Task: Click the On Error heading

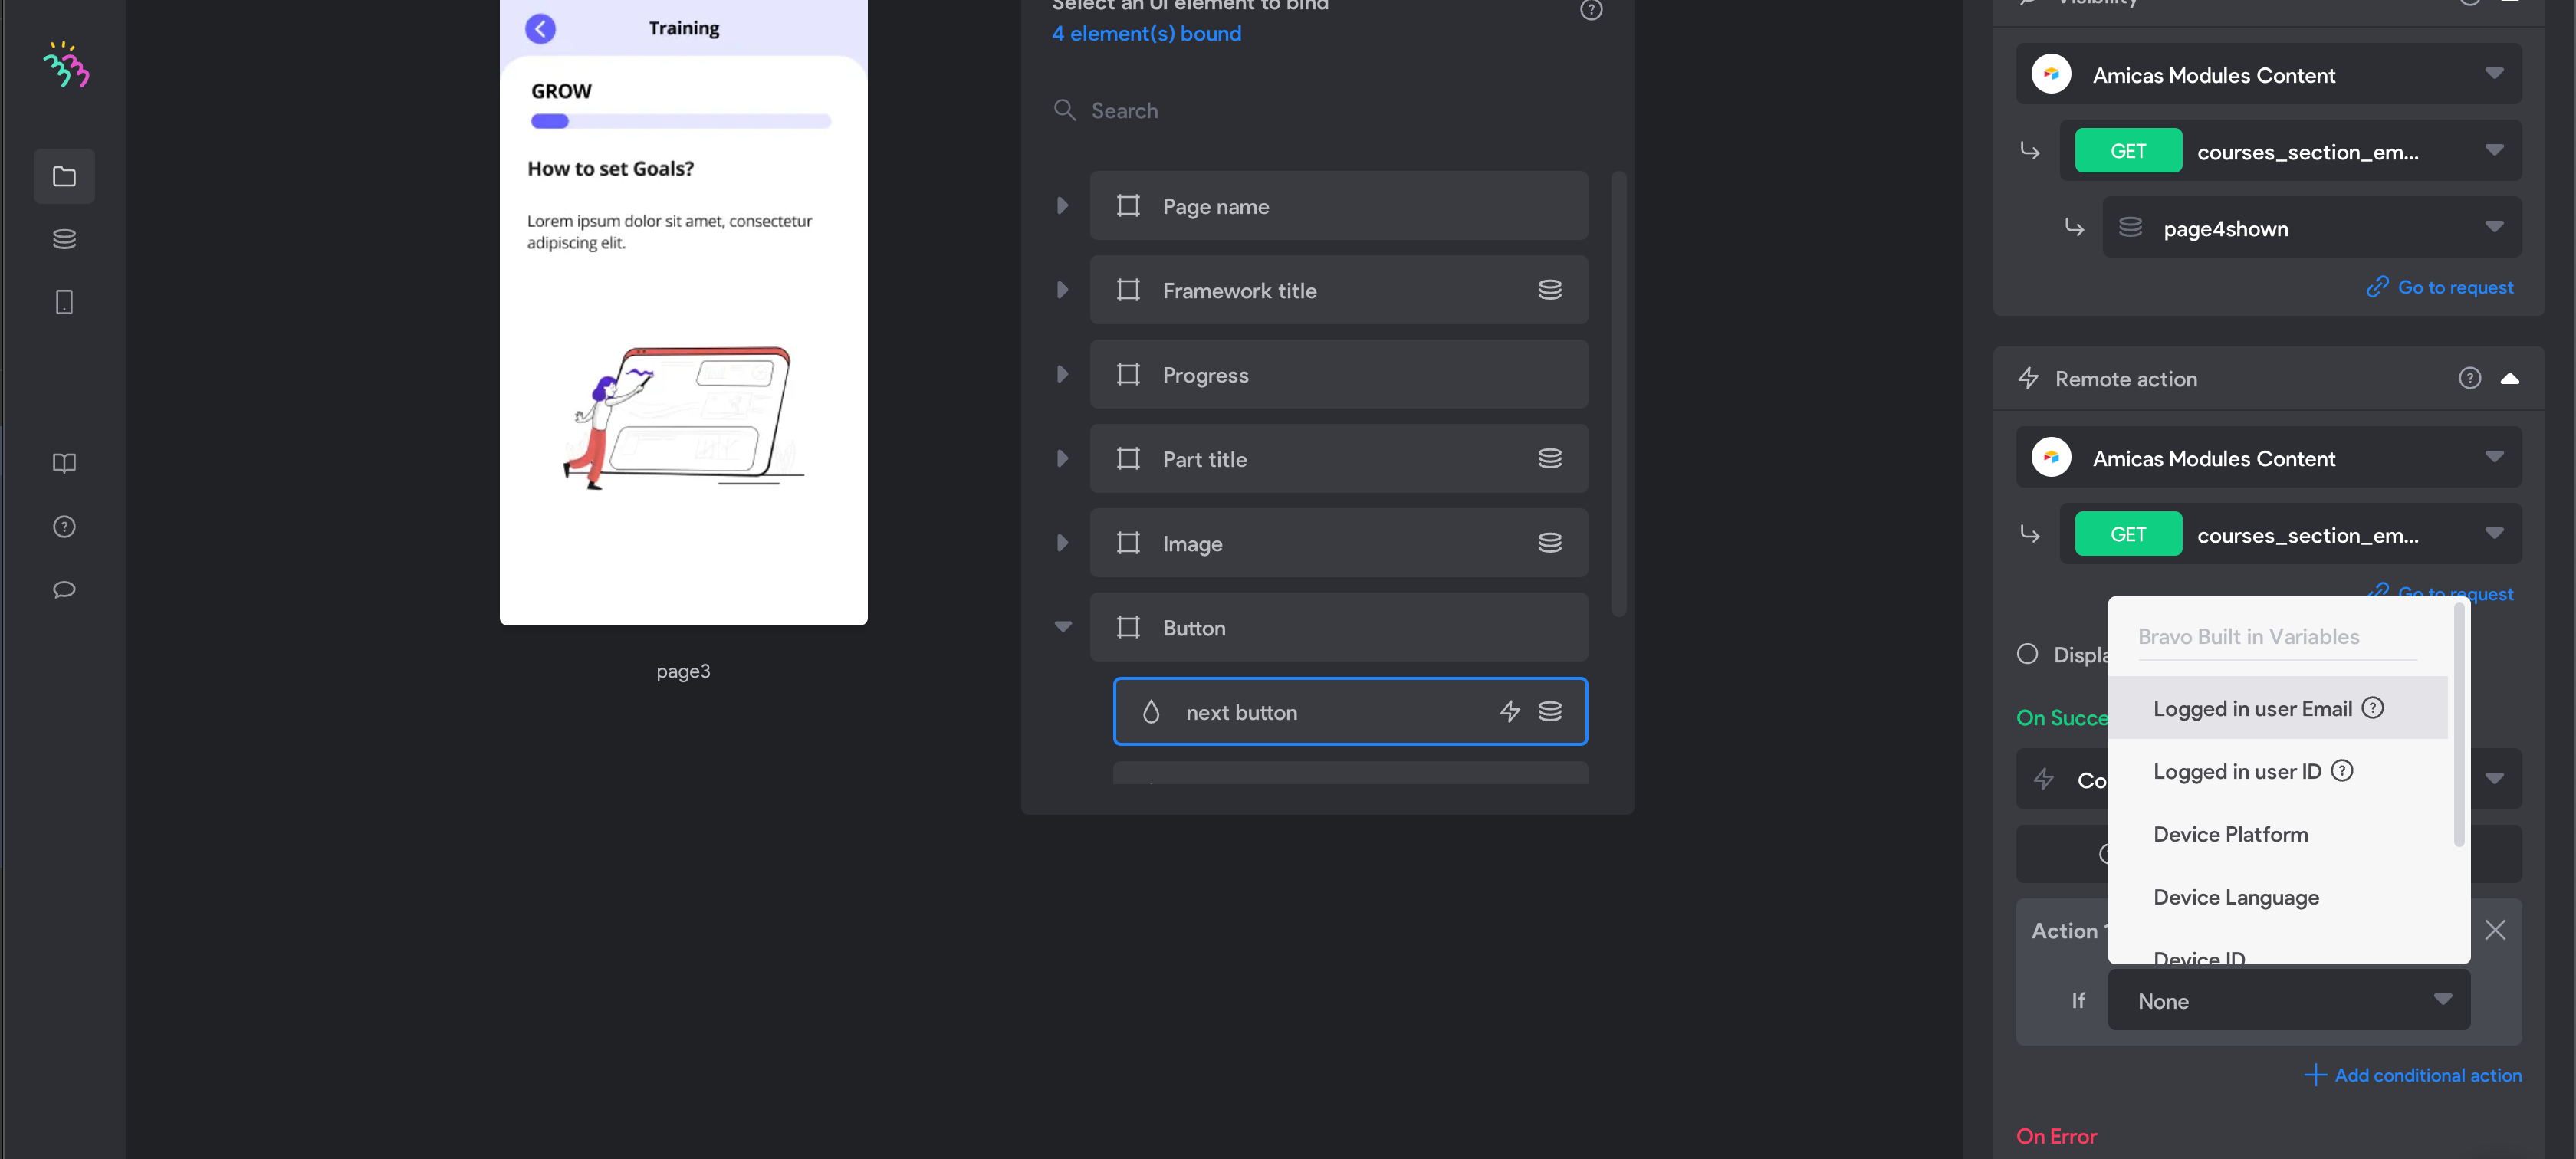Action: 2056,1136
